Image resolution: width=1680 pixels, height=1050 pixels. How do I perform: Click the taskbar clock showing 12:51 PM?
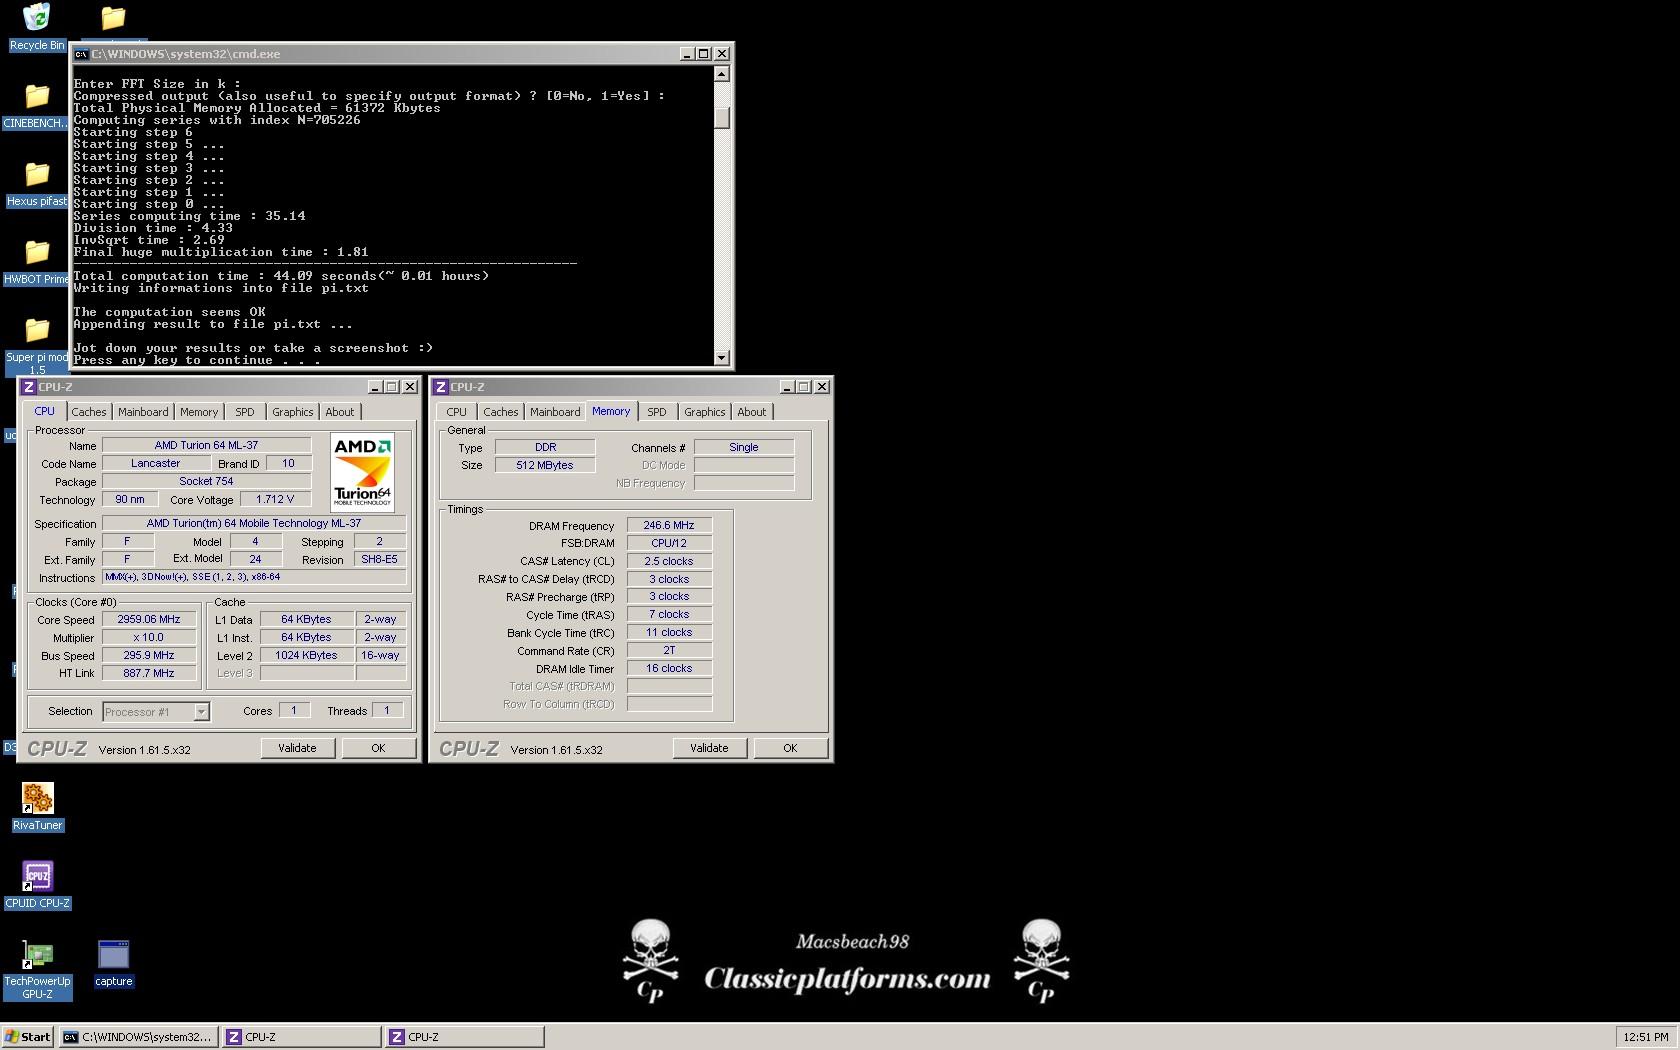point(1646,1037)
